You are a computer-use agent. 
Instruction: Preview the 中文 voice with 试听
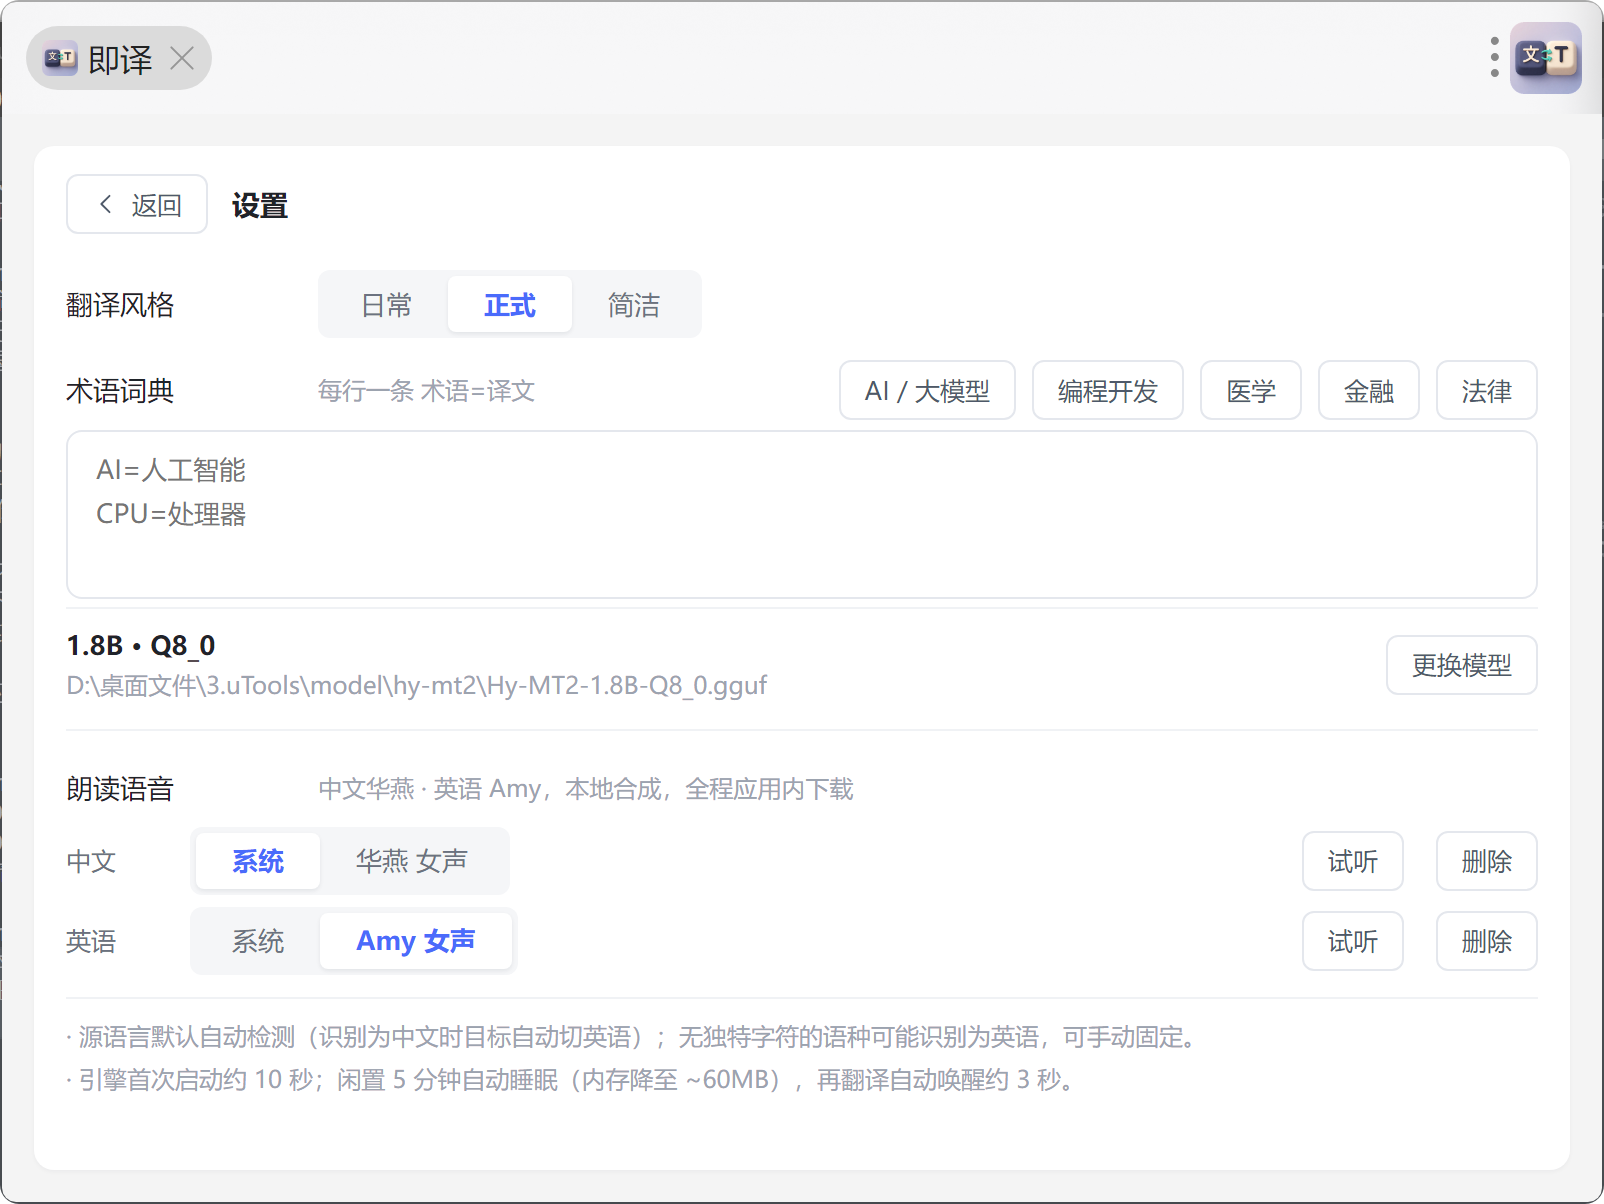(x=1353, y=861)
